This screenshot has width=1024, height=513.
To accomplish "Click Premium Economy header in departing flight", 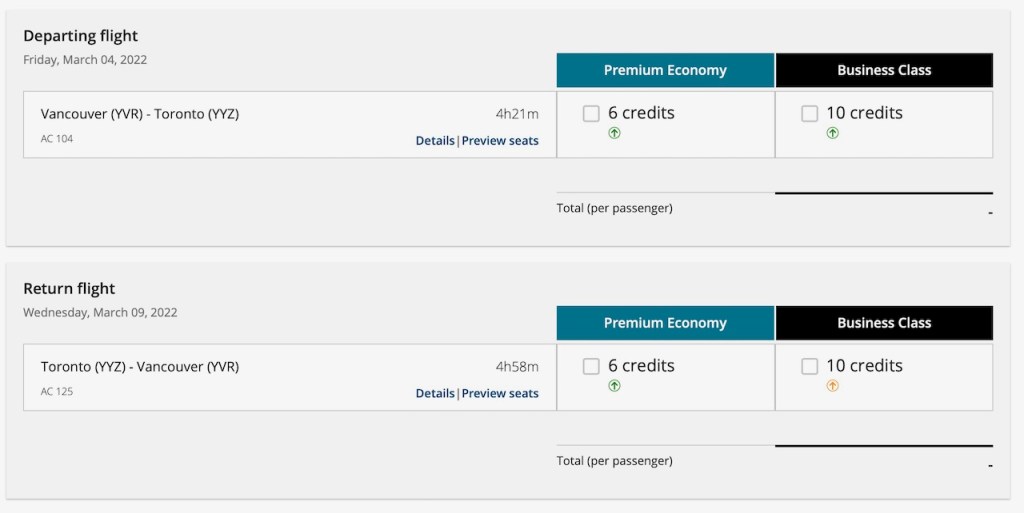I will [665, 71].
